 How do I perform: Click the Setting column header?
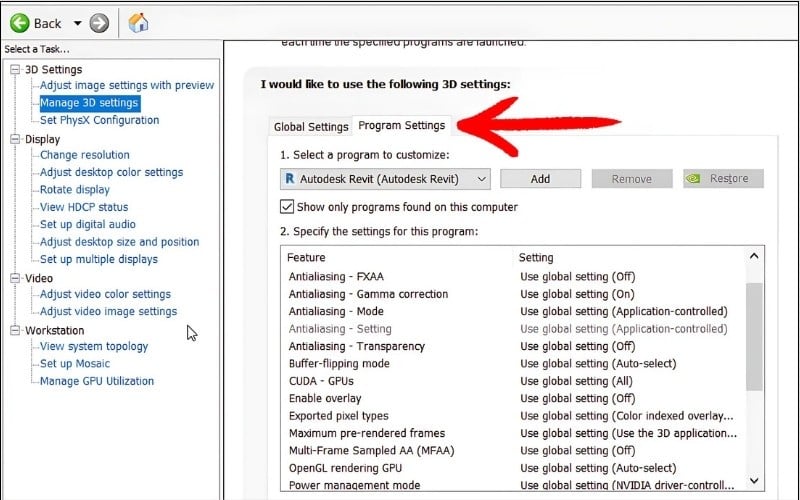pyautogui.click(x=536, y=257)
